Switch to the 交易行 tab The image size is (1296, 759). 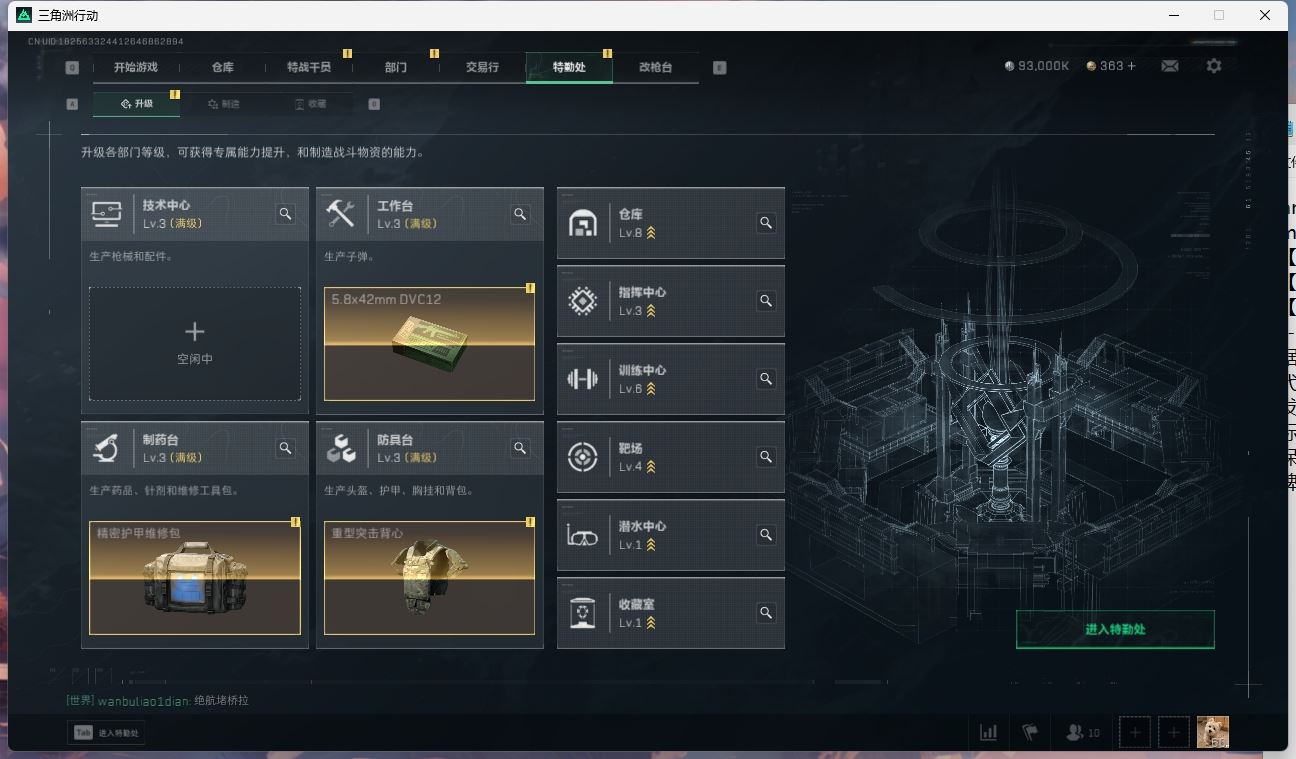point(482,67)
